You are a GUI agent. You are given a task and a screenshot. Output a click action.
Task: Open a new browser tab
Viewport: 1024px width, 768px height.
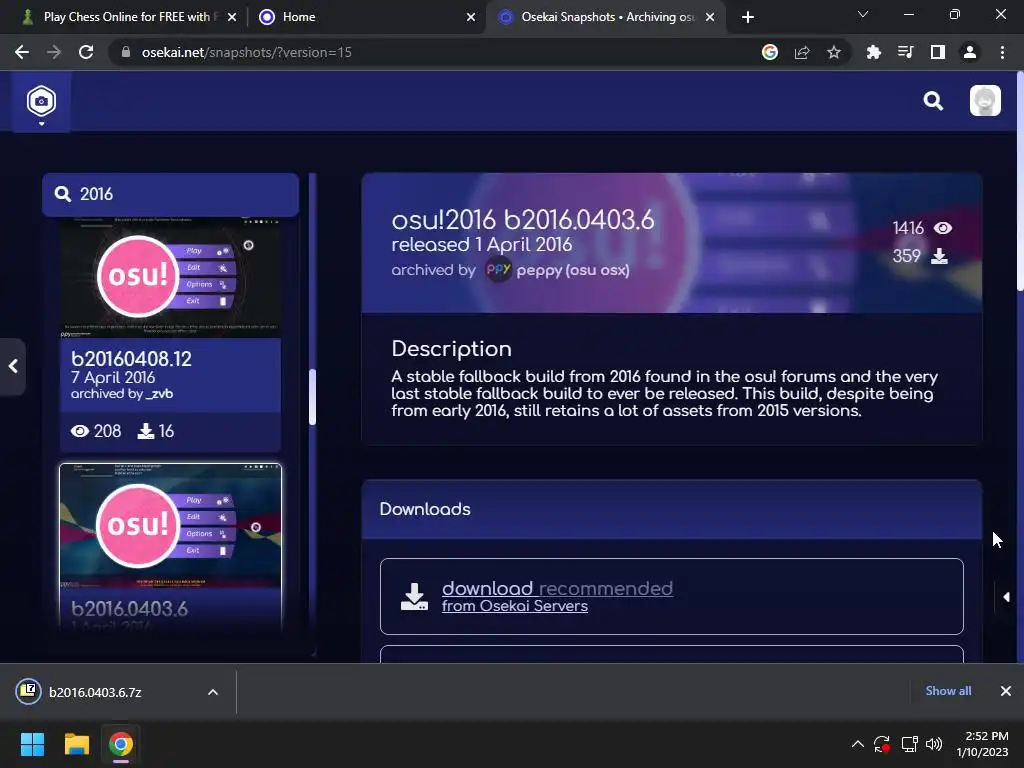(x=748, y=17)
